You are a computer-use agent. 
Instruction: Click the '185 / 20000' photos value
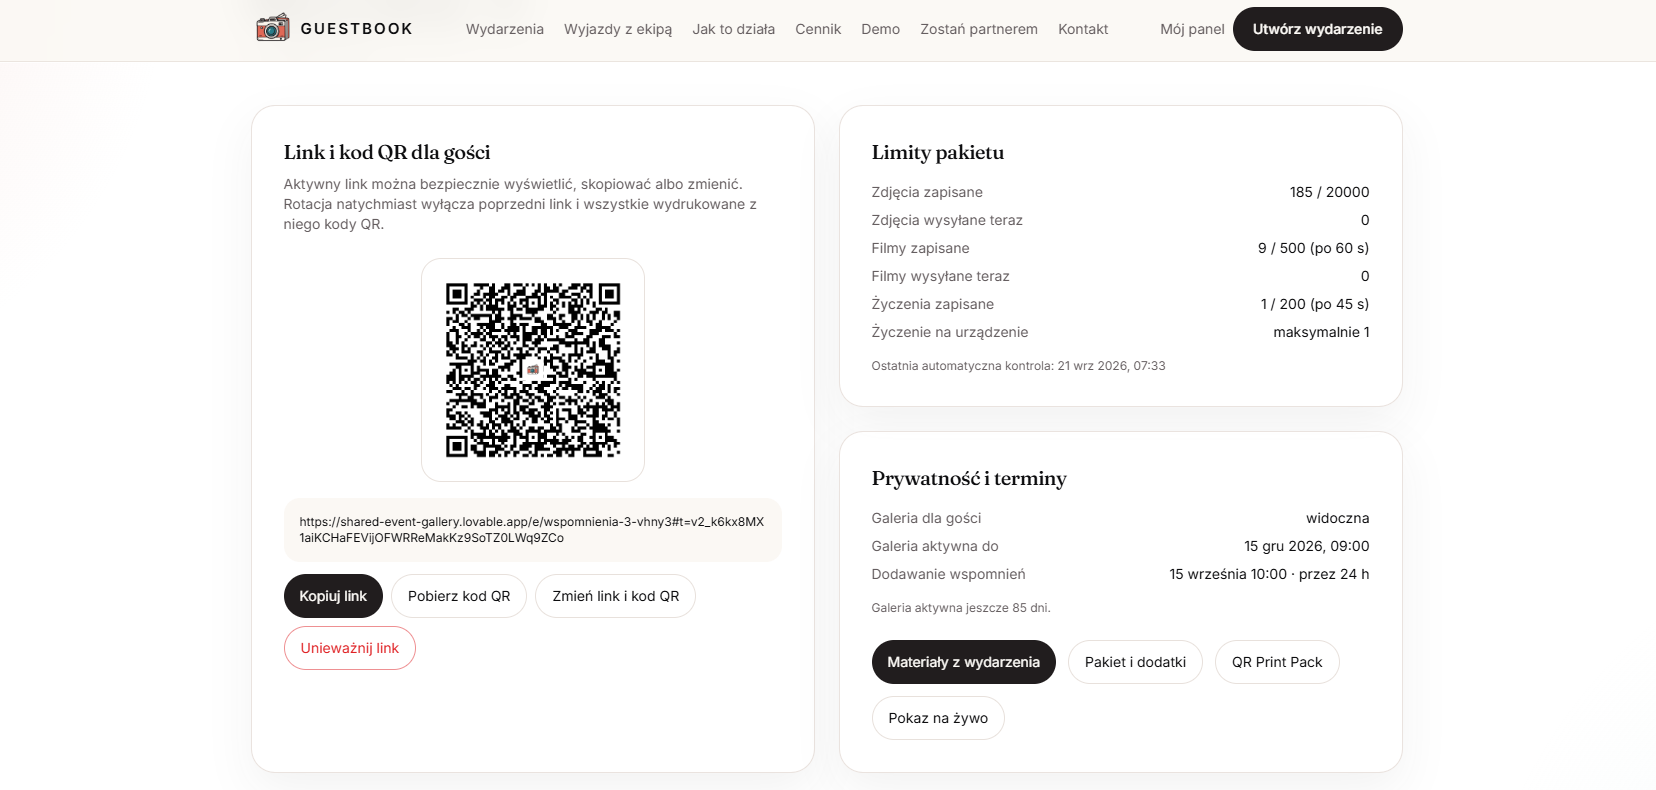coord(1330,192)
